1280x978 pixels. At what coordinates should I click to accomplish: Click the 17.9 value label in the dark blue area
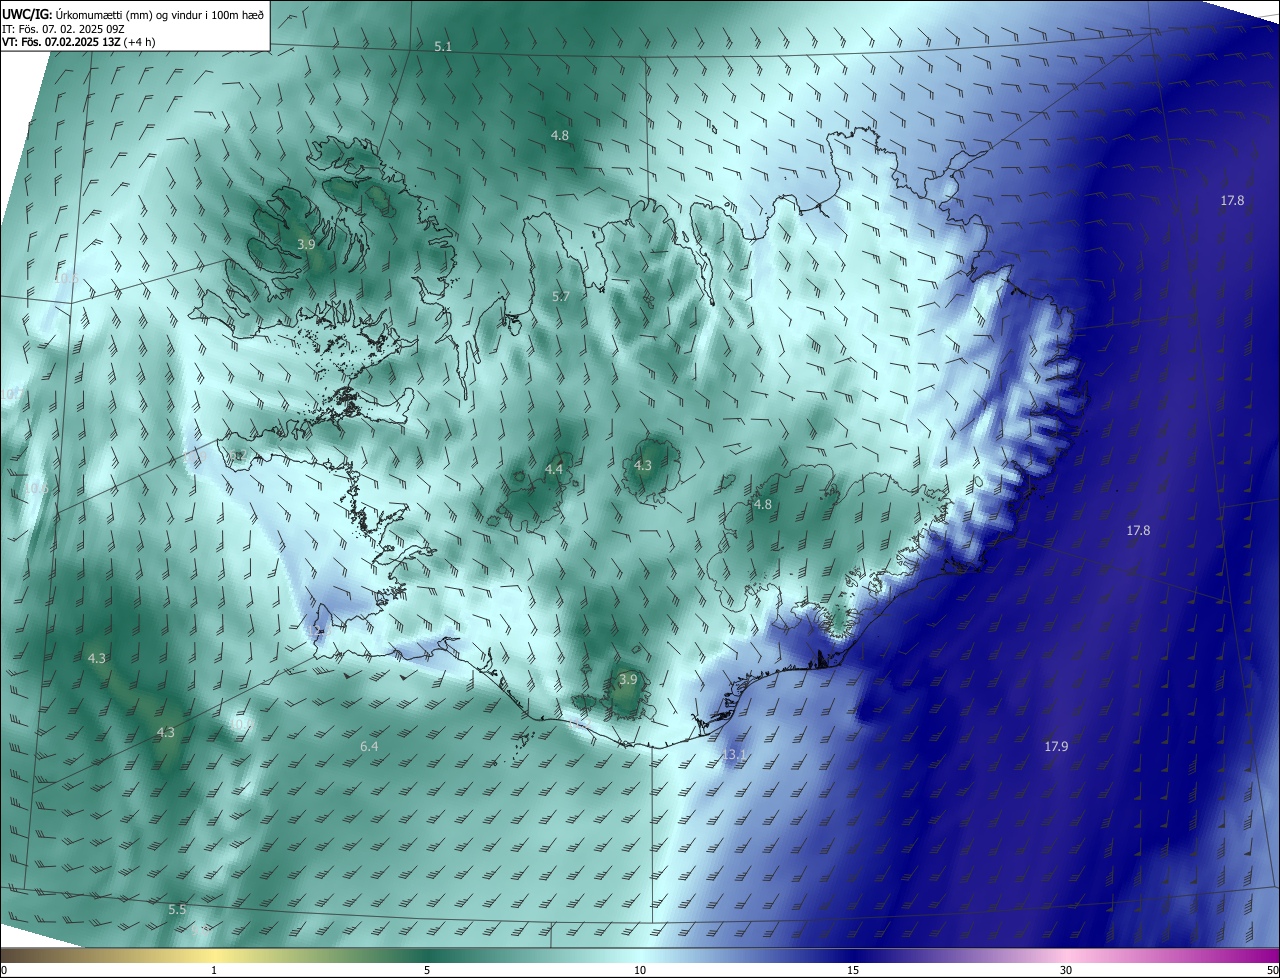[x=1056, y=747]
